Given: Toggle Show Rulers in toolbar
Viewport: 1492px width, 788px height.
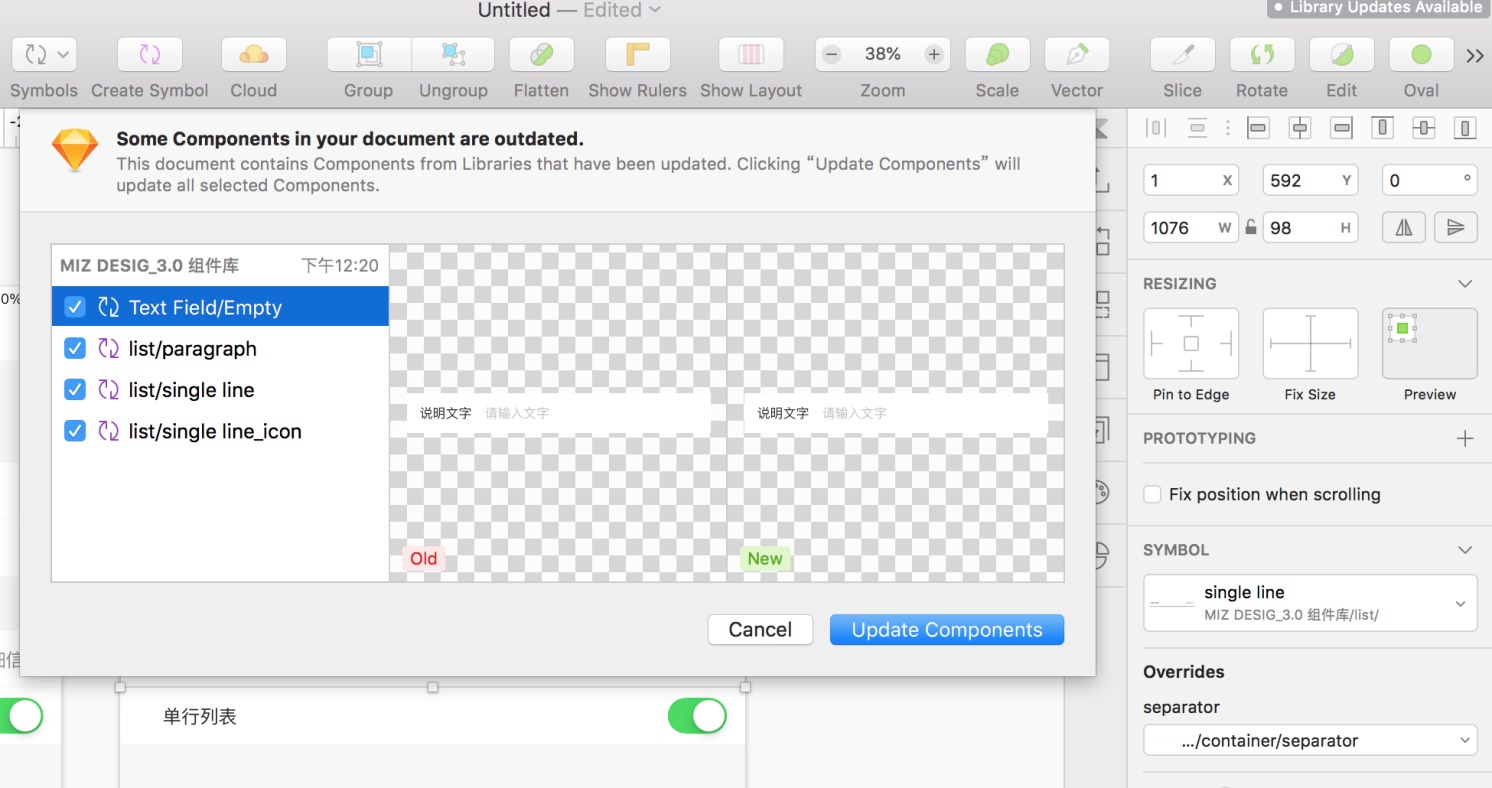Looking at the screenshot, I should click(637, 54).
